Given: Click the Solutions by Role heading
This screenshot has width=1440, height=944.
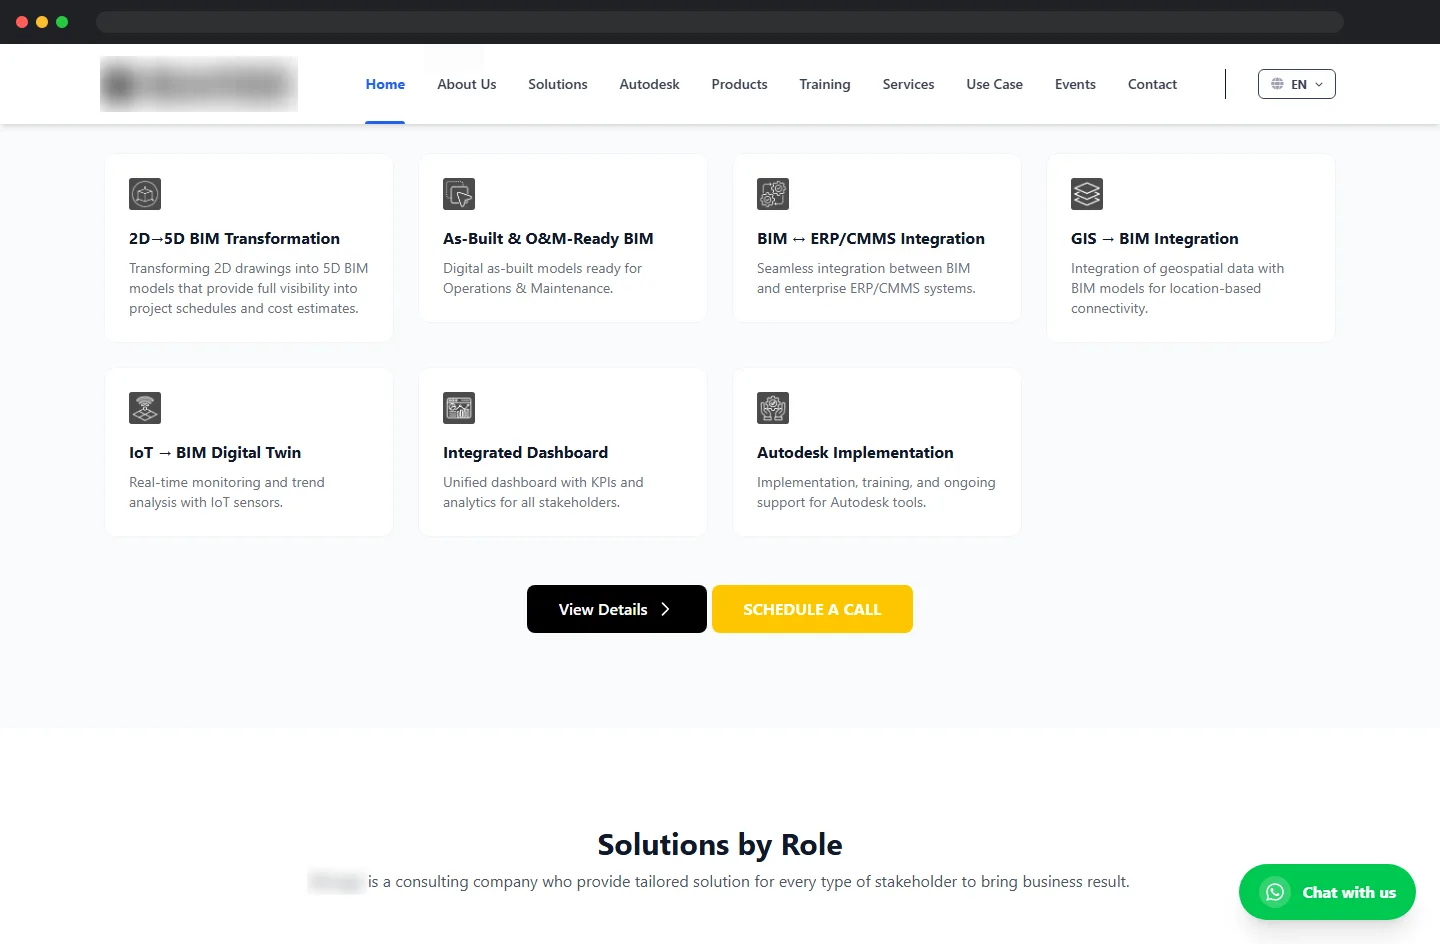Looking at the screenshot, I should [720, 845].
